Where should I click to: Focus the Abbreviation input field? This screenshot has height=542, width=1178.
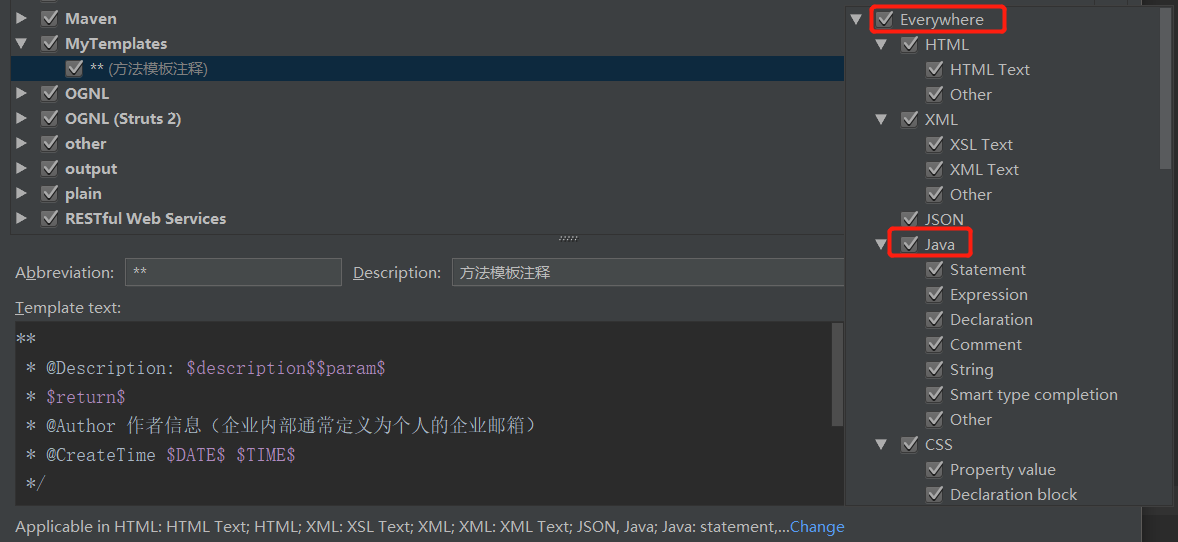tap(233, 272)
